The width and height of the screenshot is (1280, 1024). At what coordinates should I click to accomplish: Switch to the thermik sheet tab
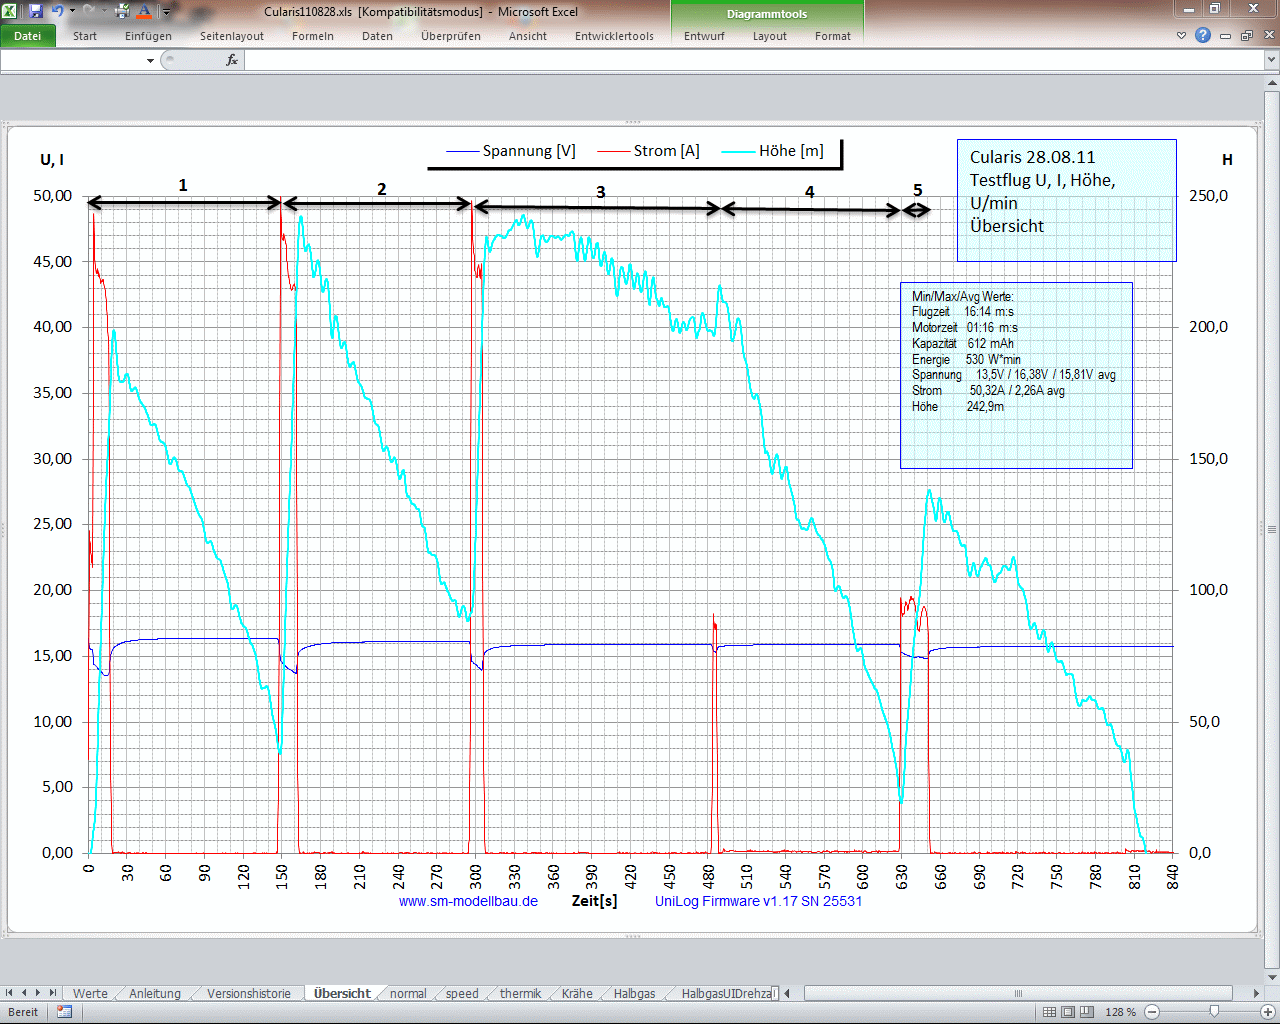click(x=520, y=993)
